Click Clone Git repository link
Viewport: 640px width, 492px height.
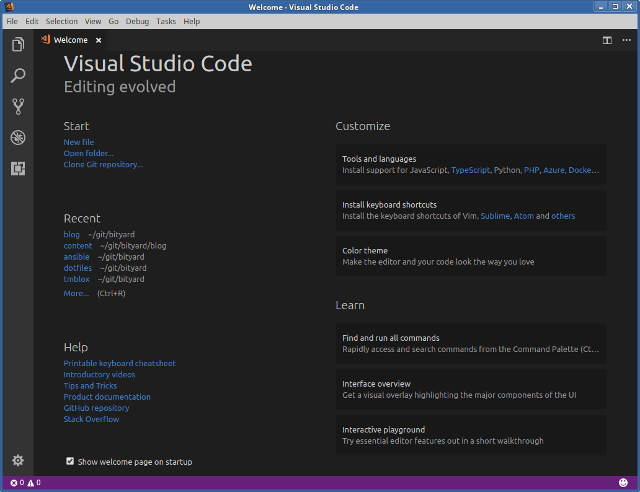(x=103, y=164)
